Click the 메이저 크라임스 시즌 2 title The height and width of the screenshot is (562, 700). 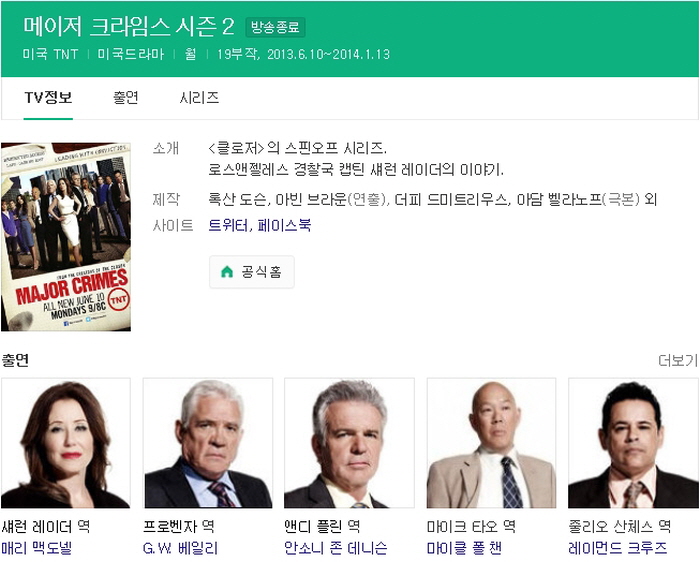[x=129, y=26]
